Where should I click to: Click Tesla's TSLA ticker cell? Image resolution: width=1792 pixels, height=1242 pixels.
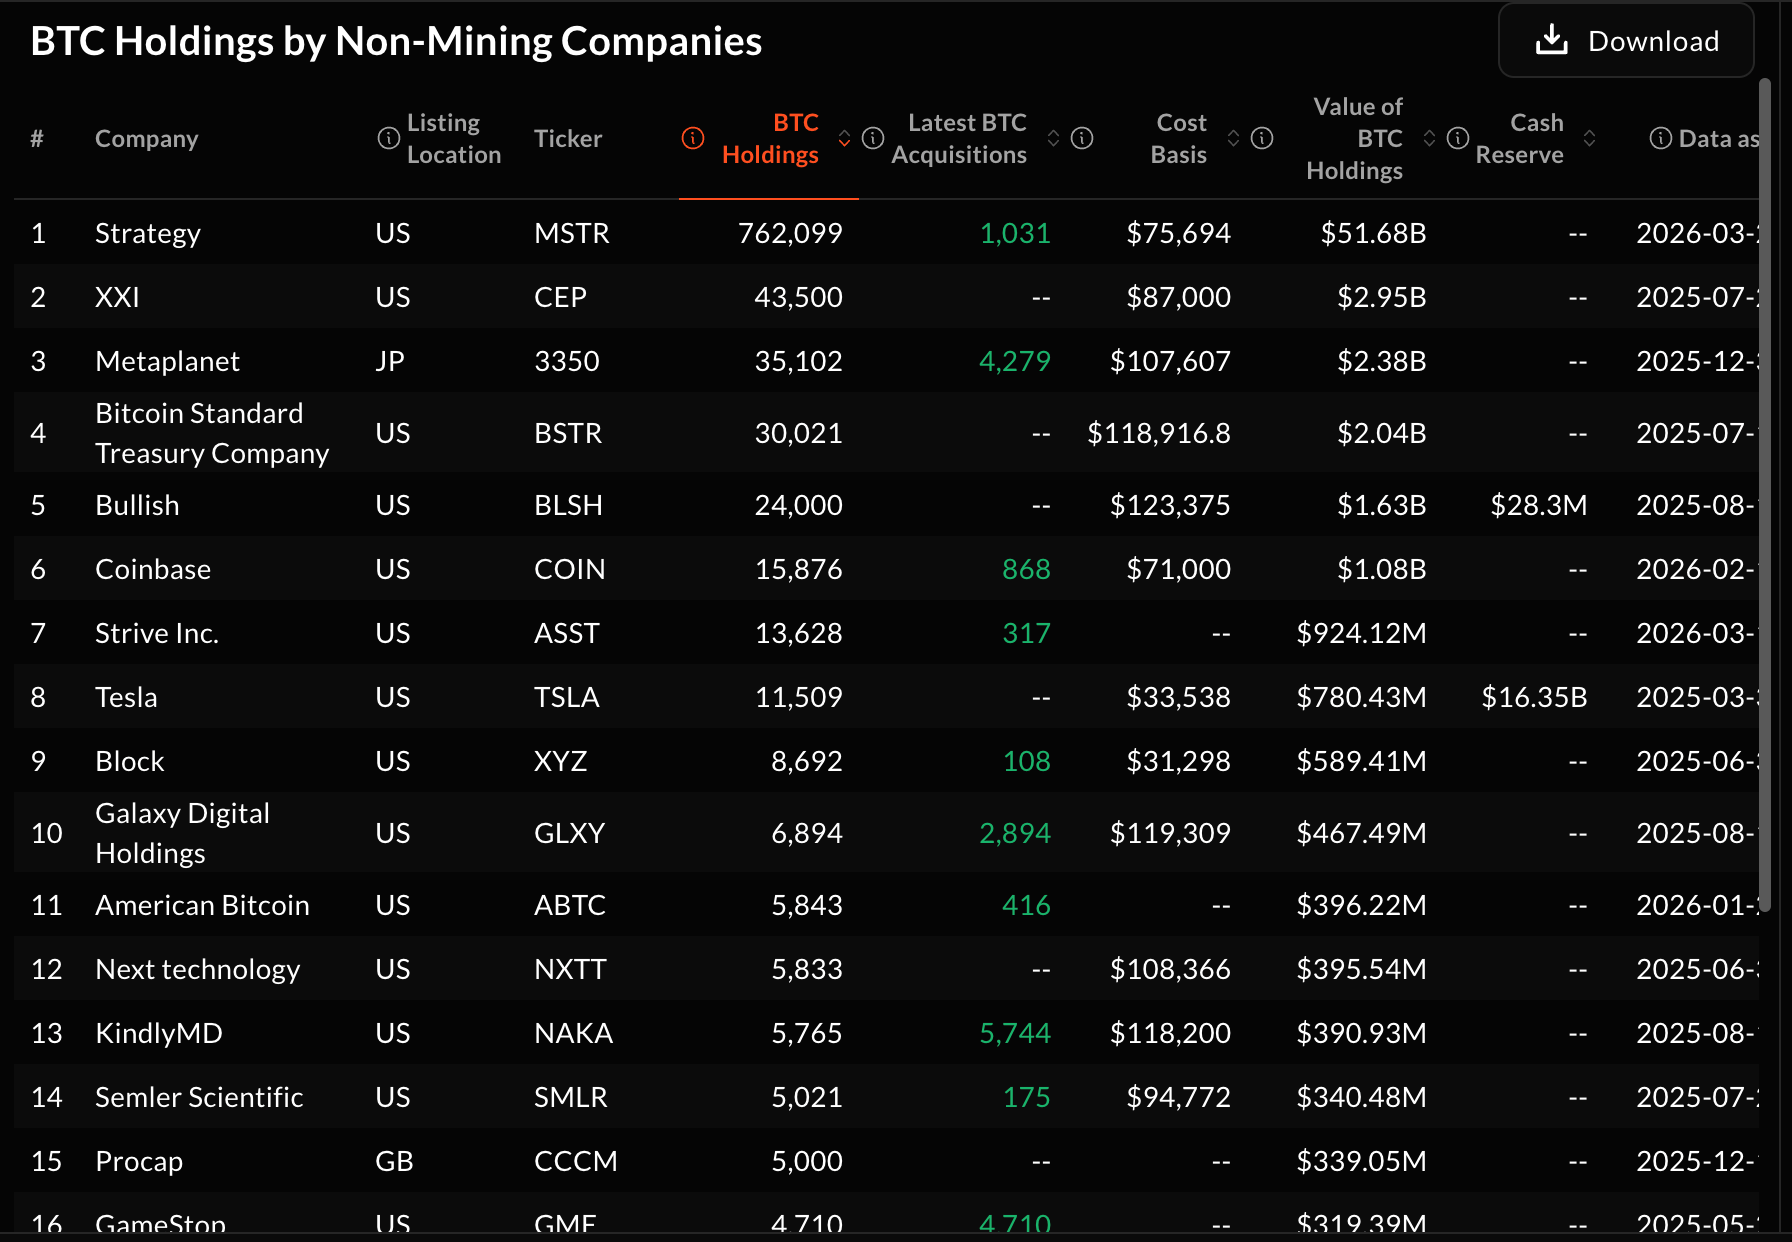point(566,697)
